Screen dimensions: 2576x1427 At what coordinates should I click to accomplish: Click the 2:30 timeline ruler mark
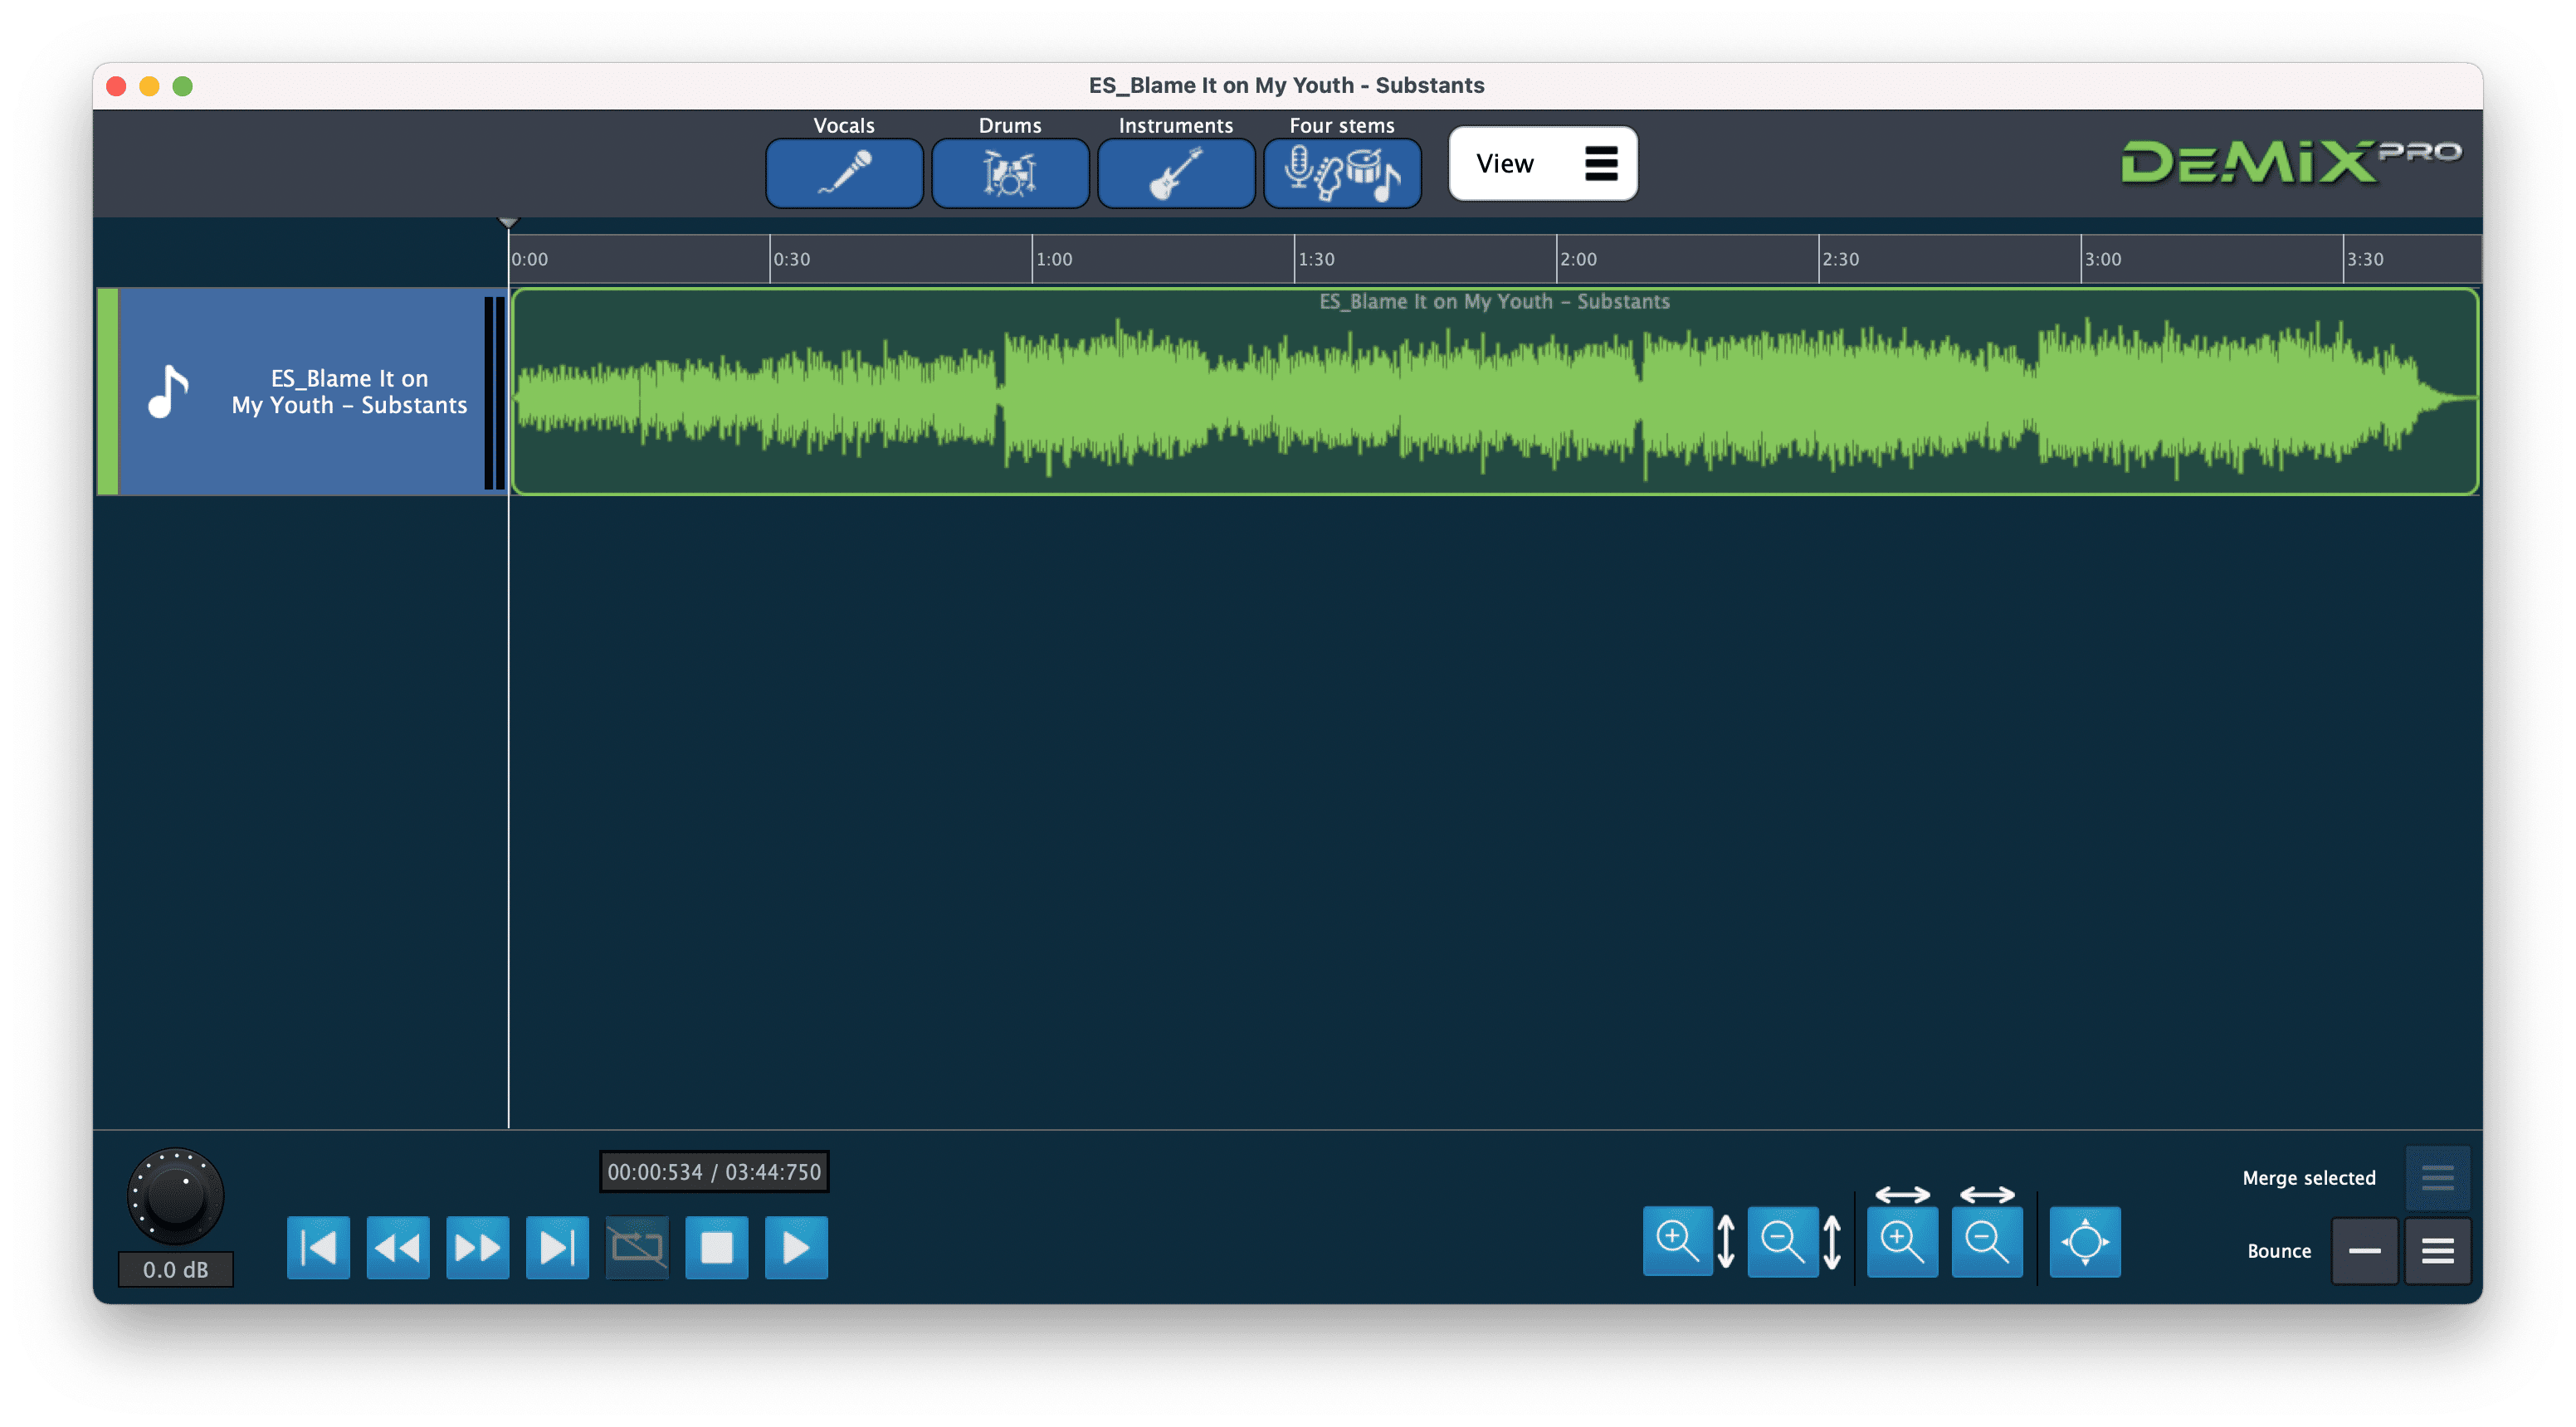pyautogui.click(x=1840, y=259)
